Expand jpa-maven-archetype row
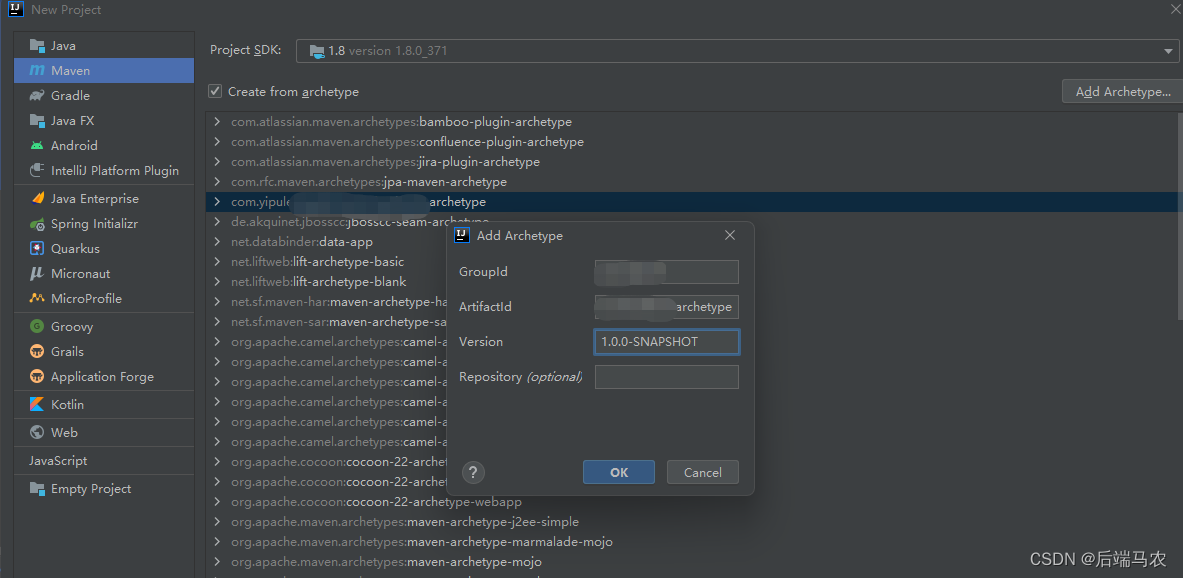This screenshot has width=1183, height=578. point(217,182)
